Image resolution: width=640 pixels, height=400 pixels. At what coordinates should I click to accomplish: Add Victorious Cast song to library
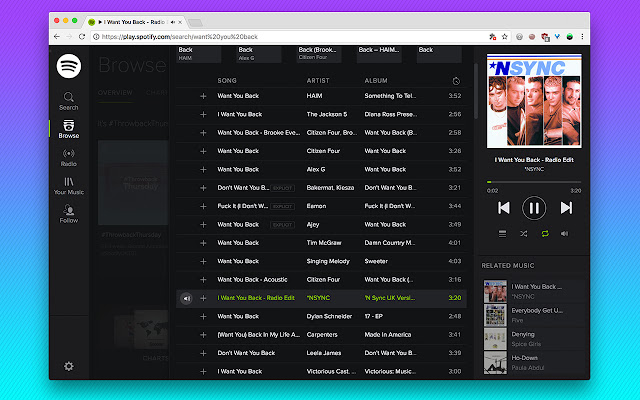tap(203, 371)
